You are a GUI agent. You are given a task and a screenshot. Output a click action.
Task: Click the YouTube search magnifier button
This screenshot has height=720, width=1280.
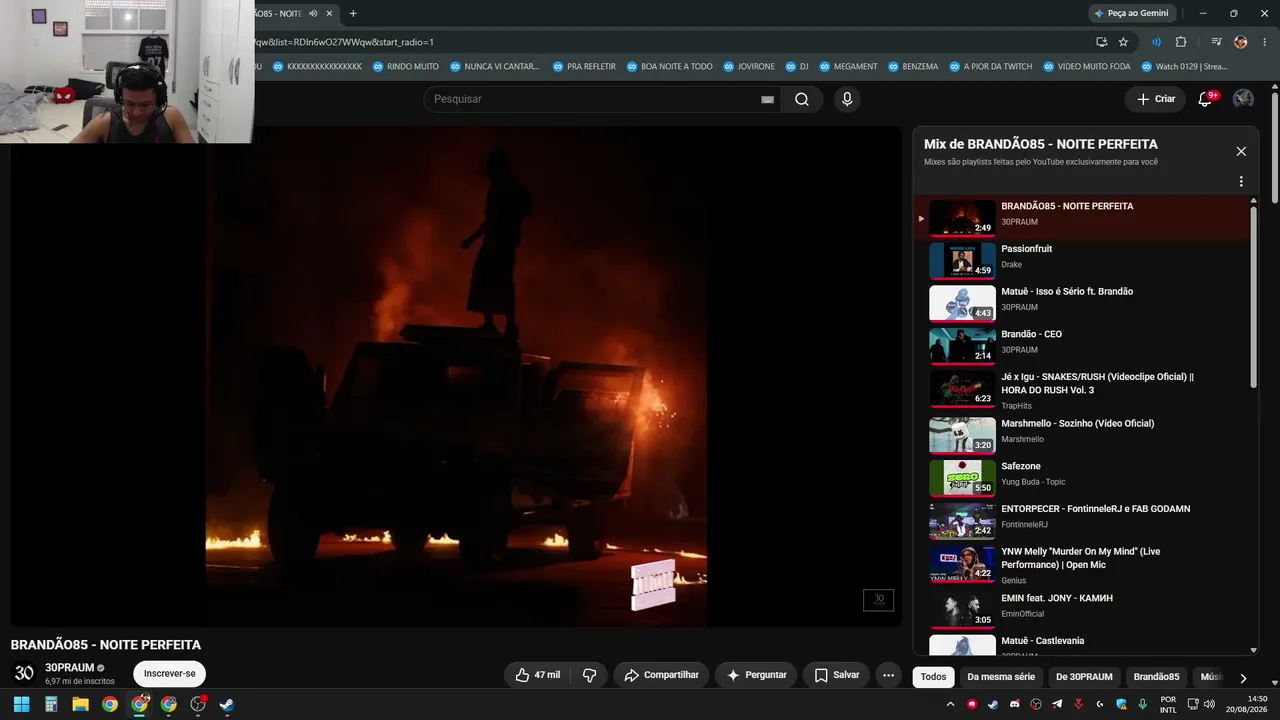(802, 99)
